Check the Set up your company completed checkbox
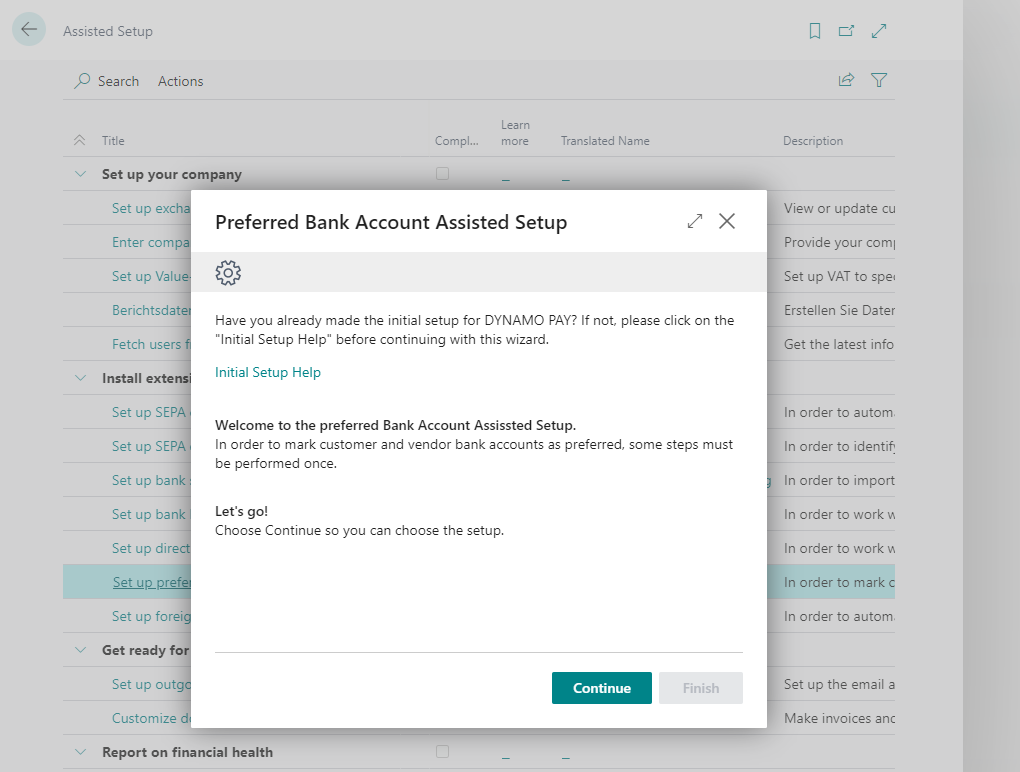Screen dimensions: 1020x772 click(442, 173)
